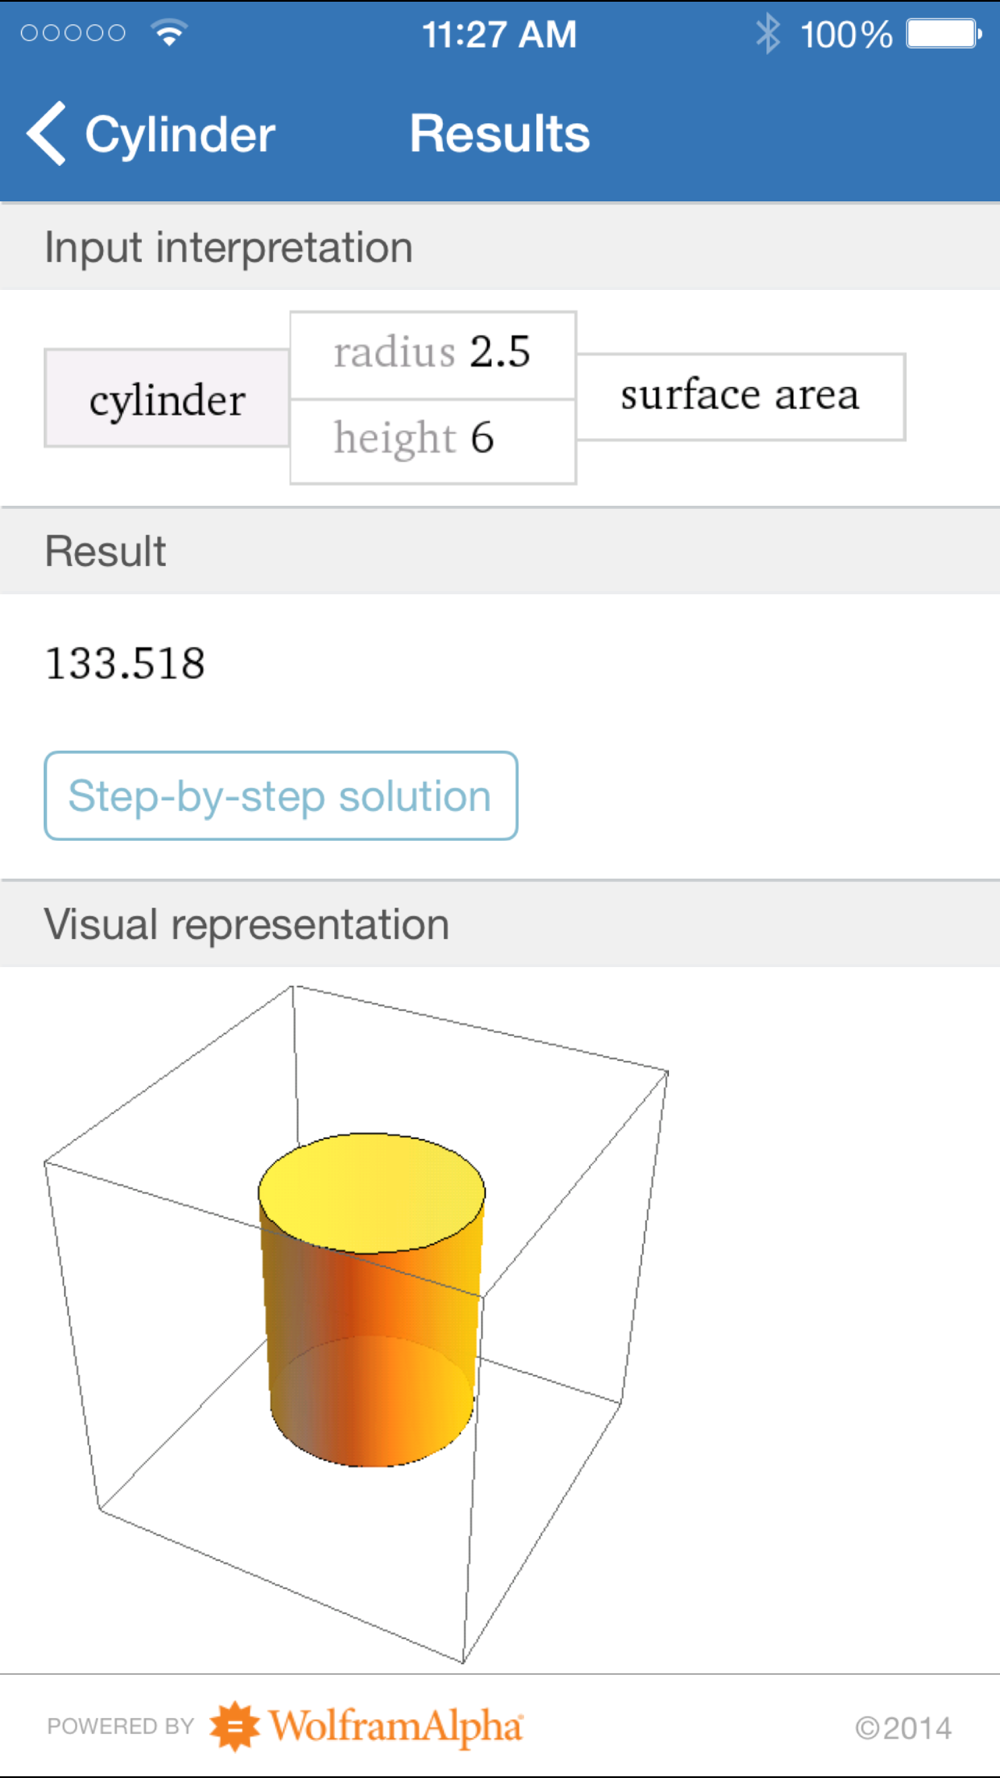Tap the Result section header
The image size is (1000, 1778).
point(106,552)
